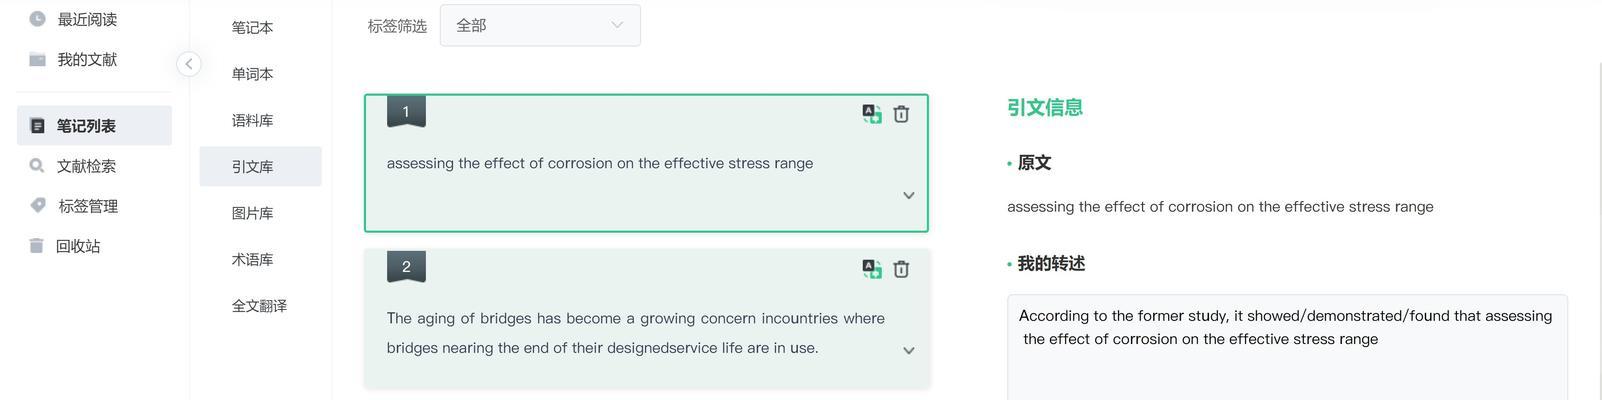Open 文献检索 in the sidebar
Viewport: 1602px width, 400px height.
point(94,166)
